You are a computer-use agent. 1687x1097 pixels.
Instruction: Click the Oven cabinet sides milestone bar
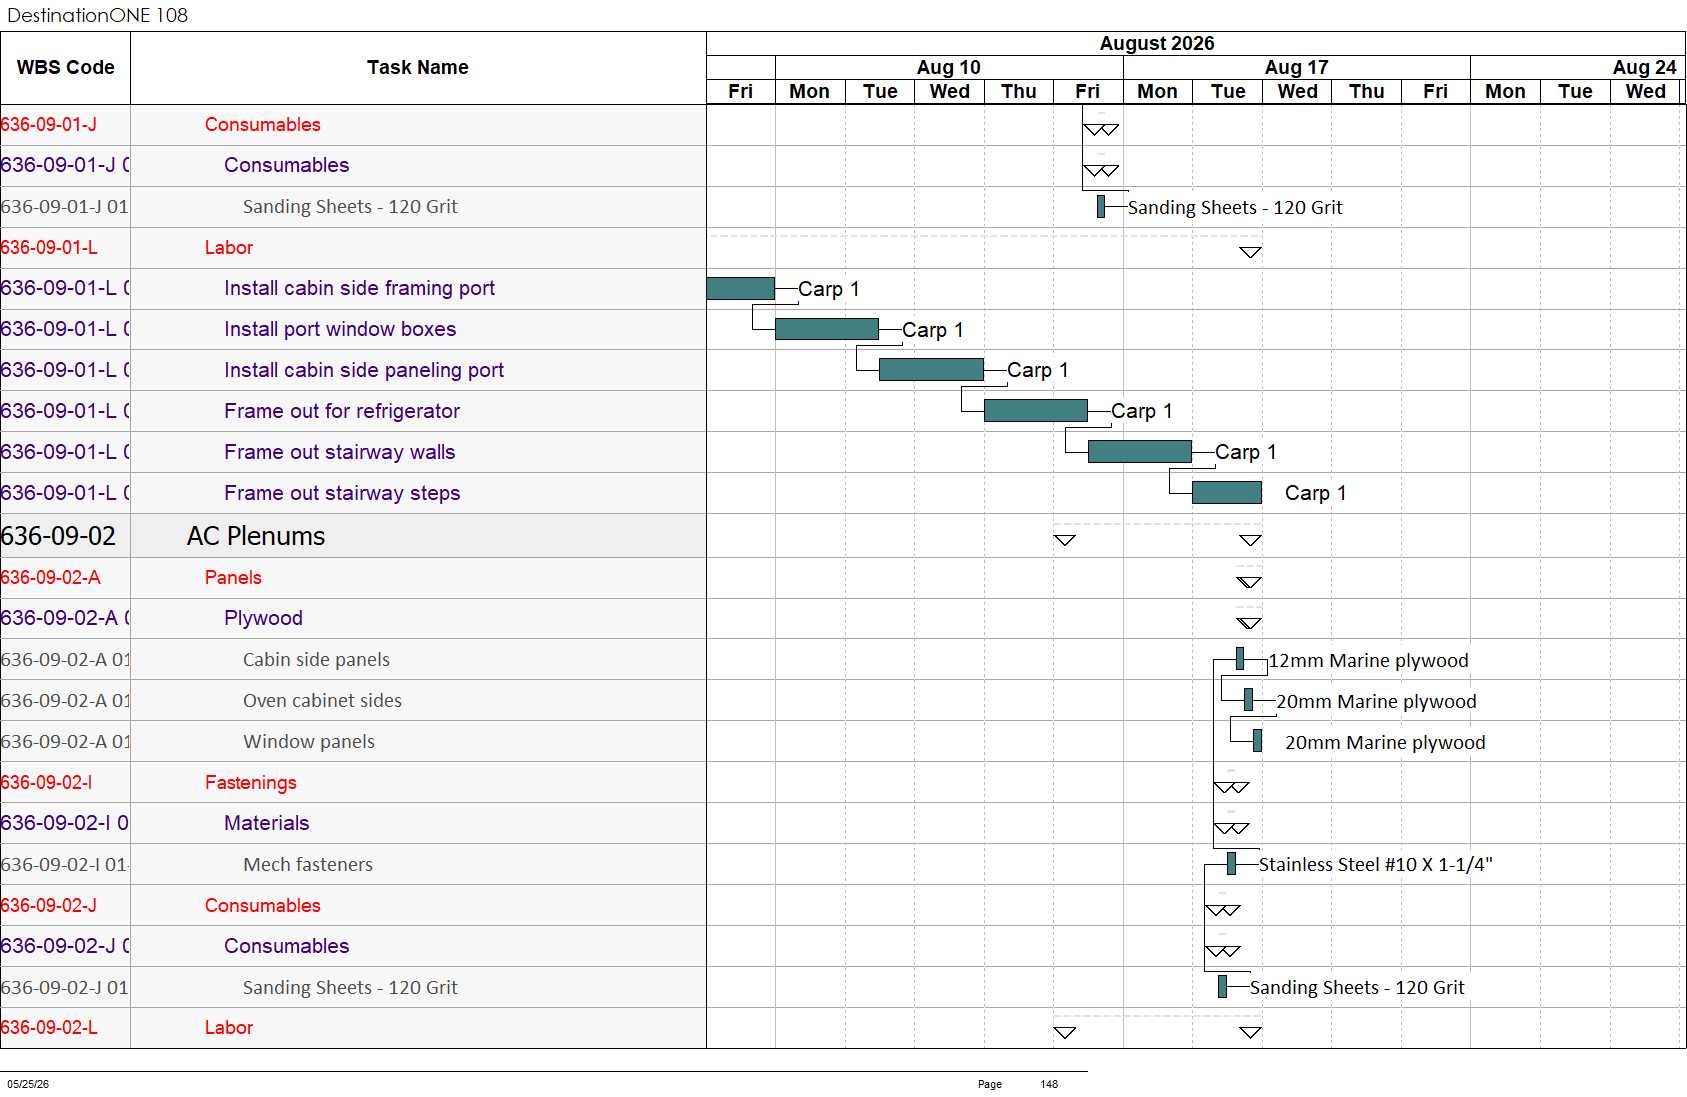tap(1248, 700)
